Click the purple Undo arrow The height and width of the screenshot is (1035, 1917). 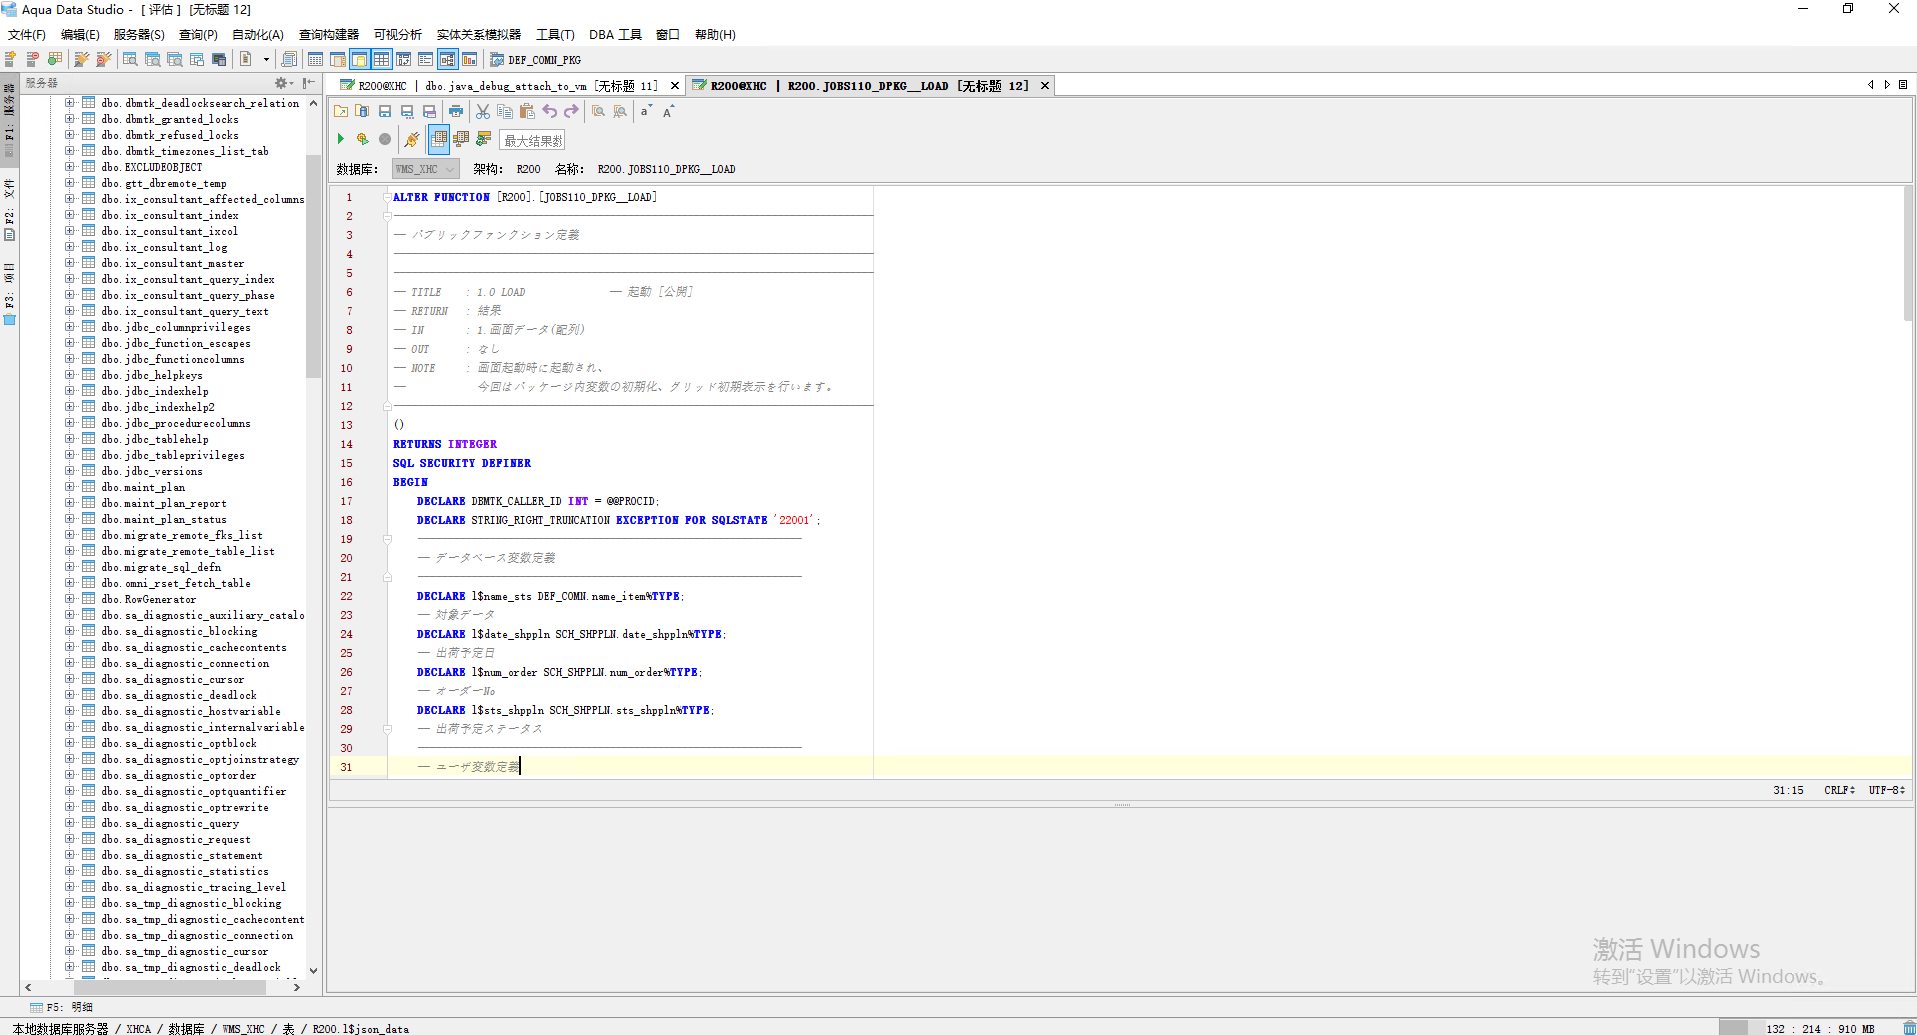coord(550,111)
